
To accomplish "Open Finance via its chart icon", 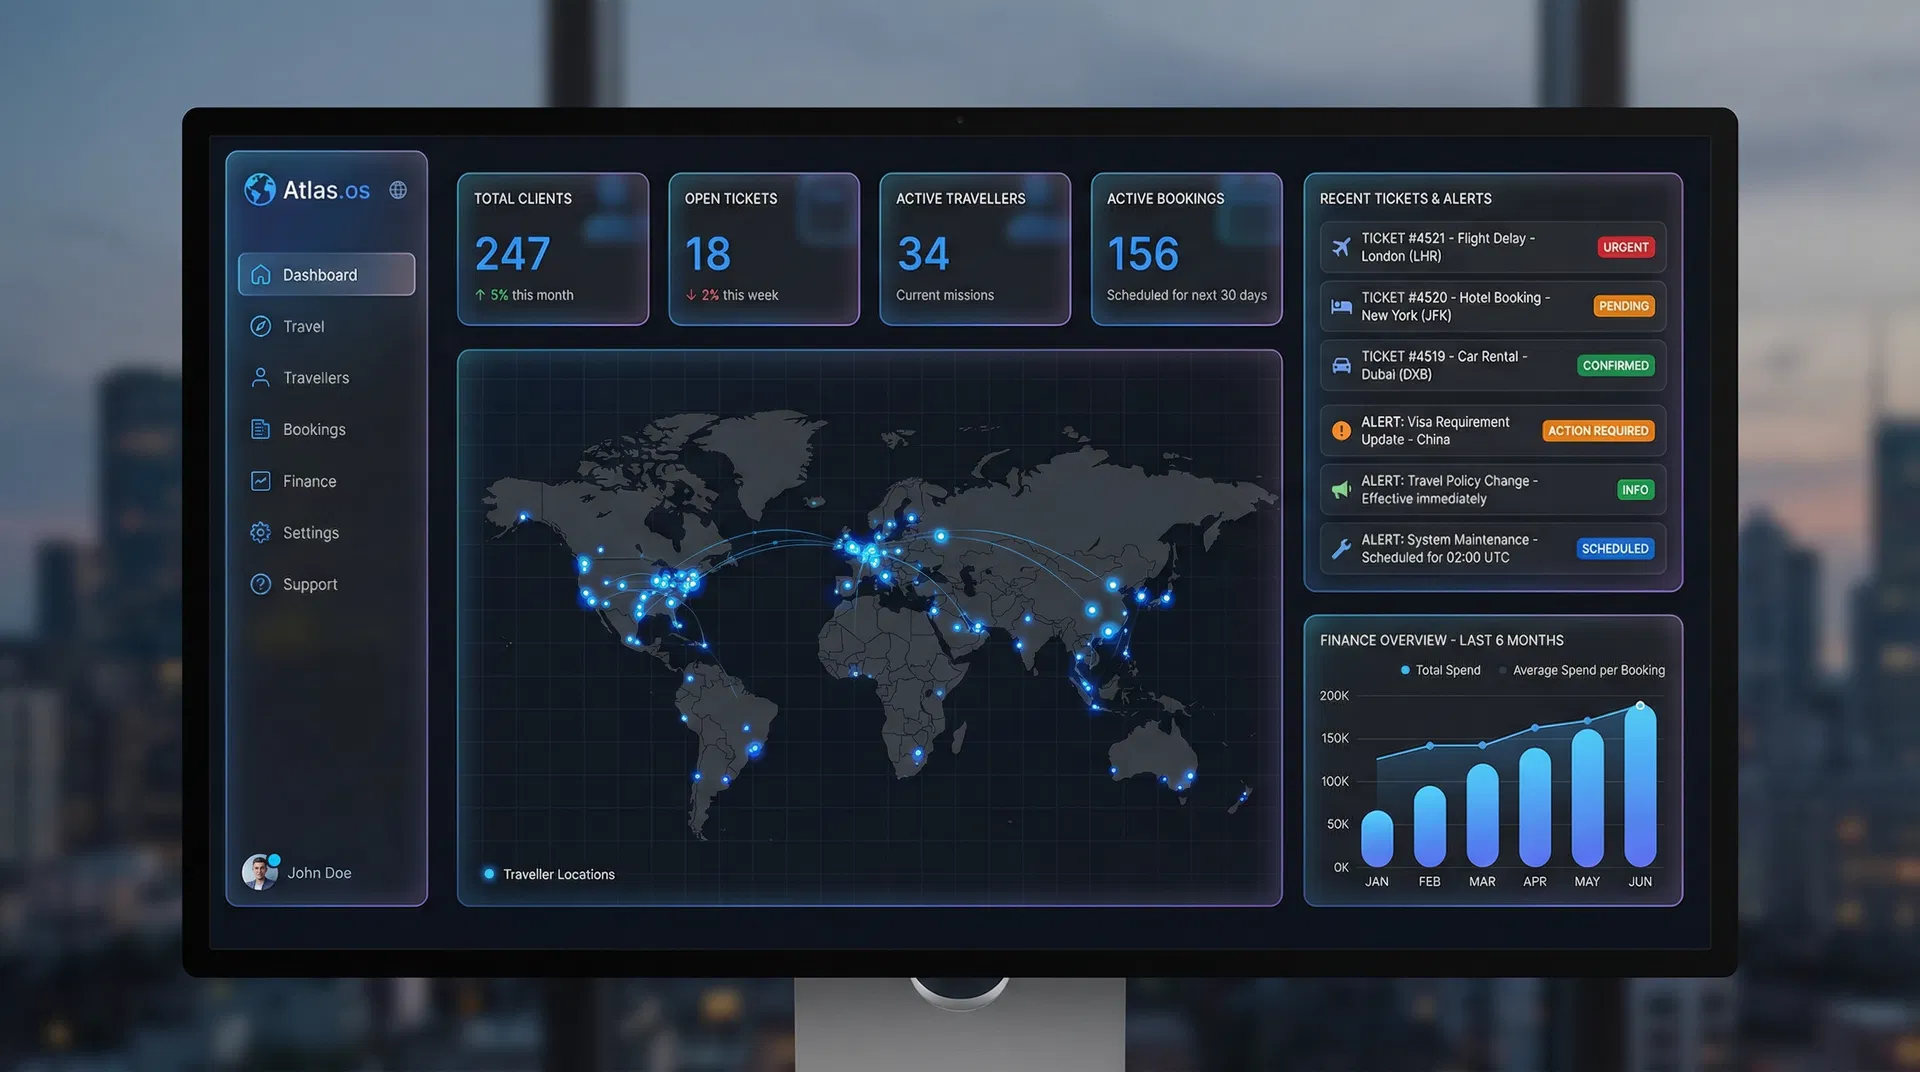I will [261, 480].
